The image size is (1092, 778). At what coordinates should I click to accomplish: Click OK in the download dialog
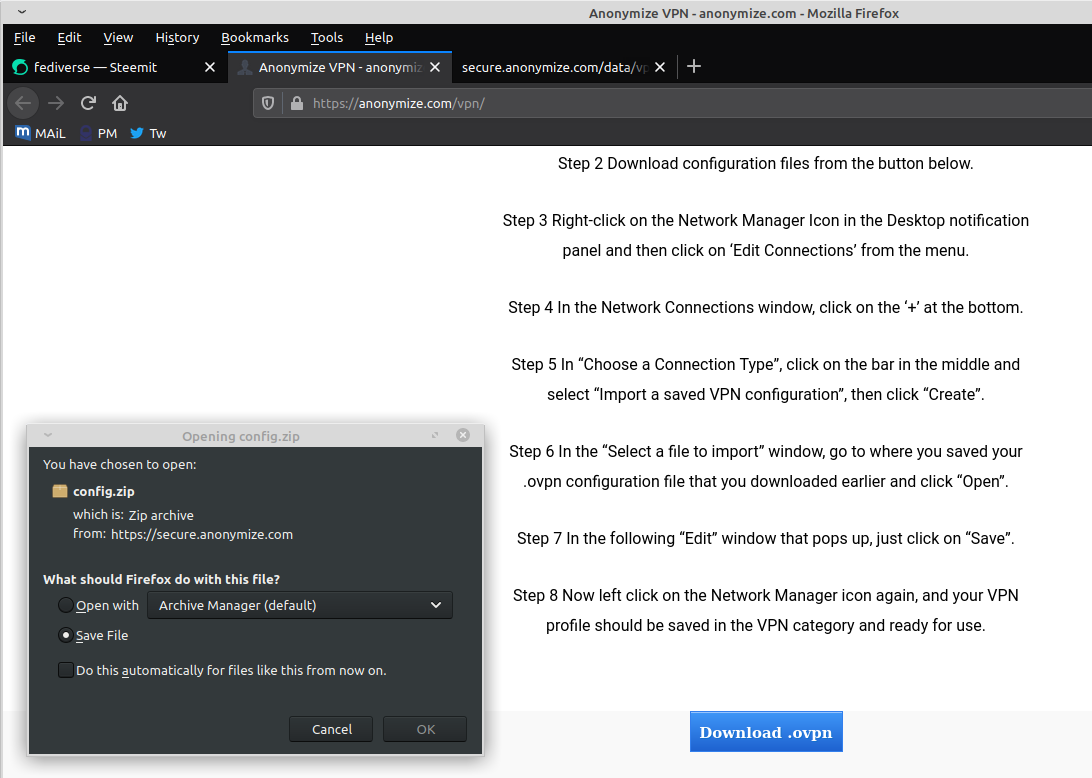click(425, 729)
